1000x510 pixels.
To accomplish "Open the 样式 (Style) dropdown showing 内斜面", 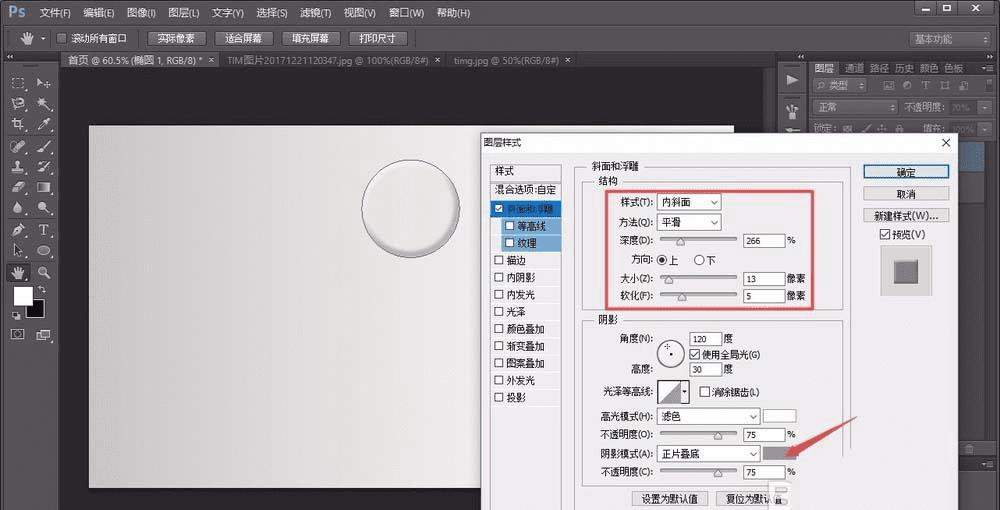I will coord(689,202).
